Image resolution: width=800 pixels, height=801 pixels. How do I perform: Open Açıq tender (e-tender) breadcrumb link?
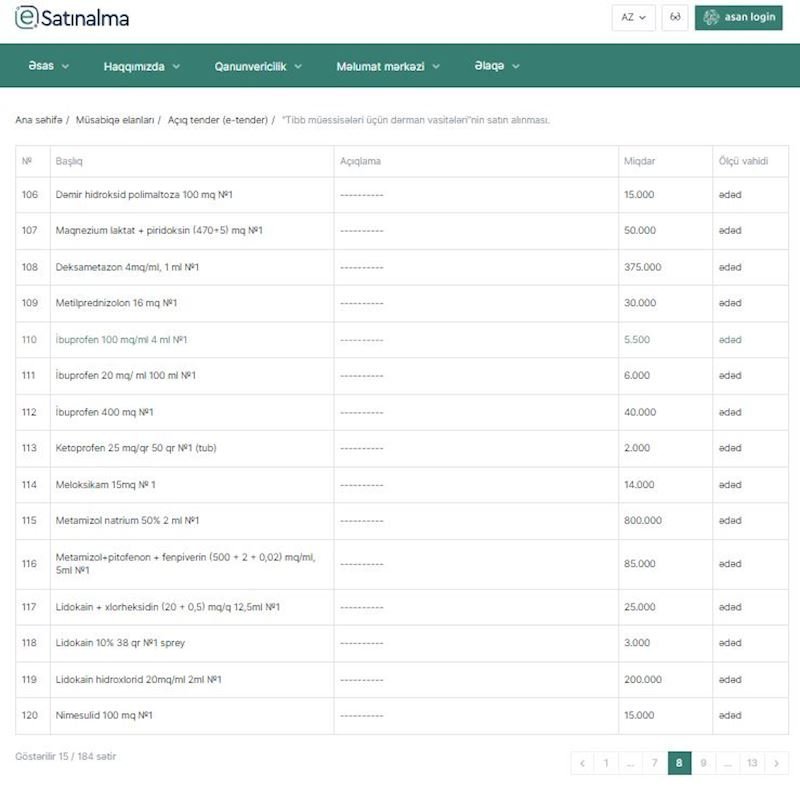(x=217, y=120)
